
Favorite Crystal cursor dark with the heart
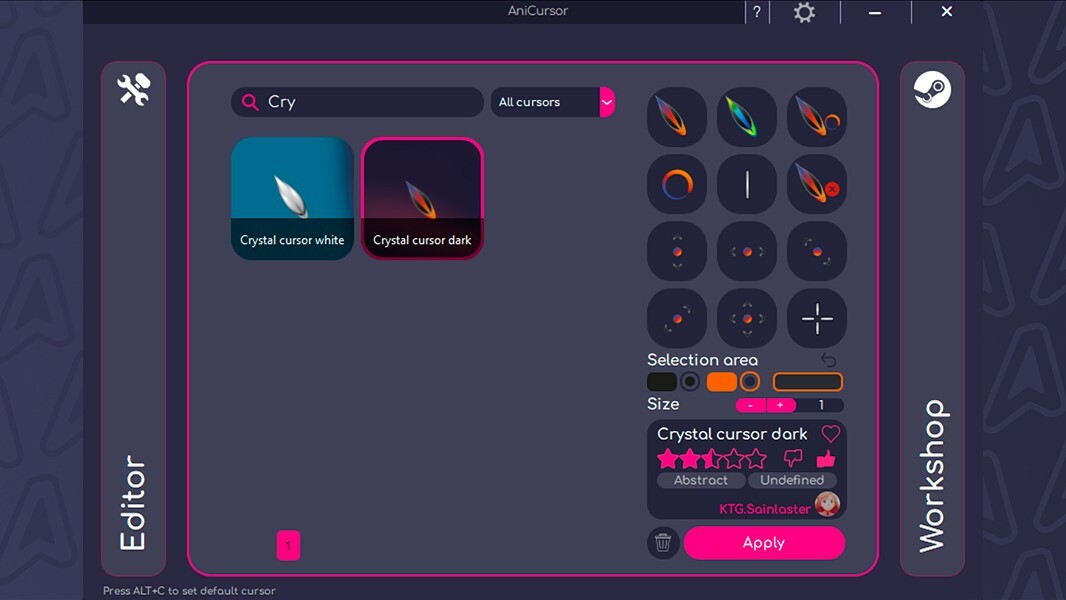pos(830,434)
